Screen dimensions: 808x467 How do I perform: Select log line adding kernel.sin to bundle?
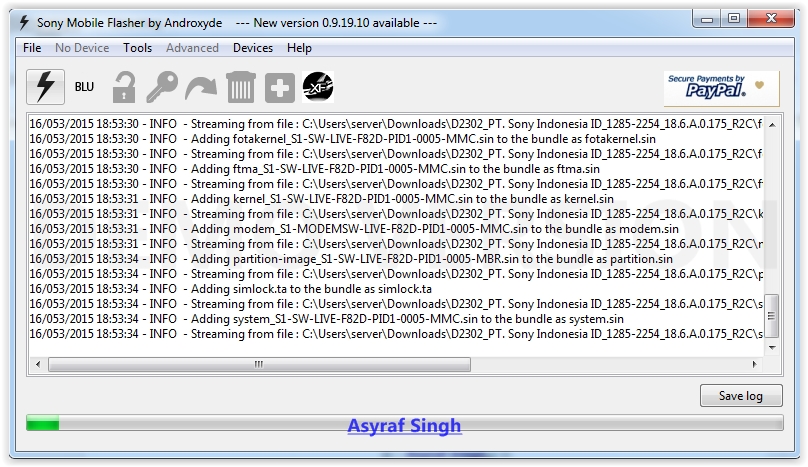pyautogui.click(x=322, y=199)
